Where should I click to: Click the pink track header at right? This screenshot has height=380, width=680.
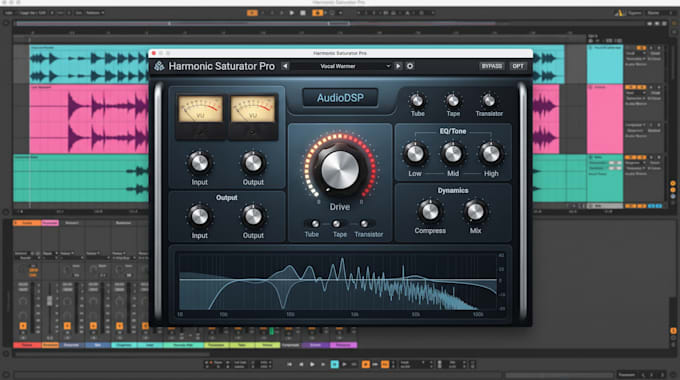point(605,119)
